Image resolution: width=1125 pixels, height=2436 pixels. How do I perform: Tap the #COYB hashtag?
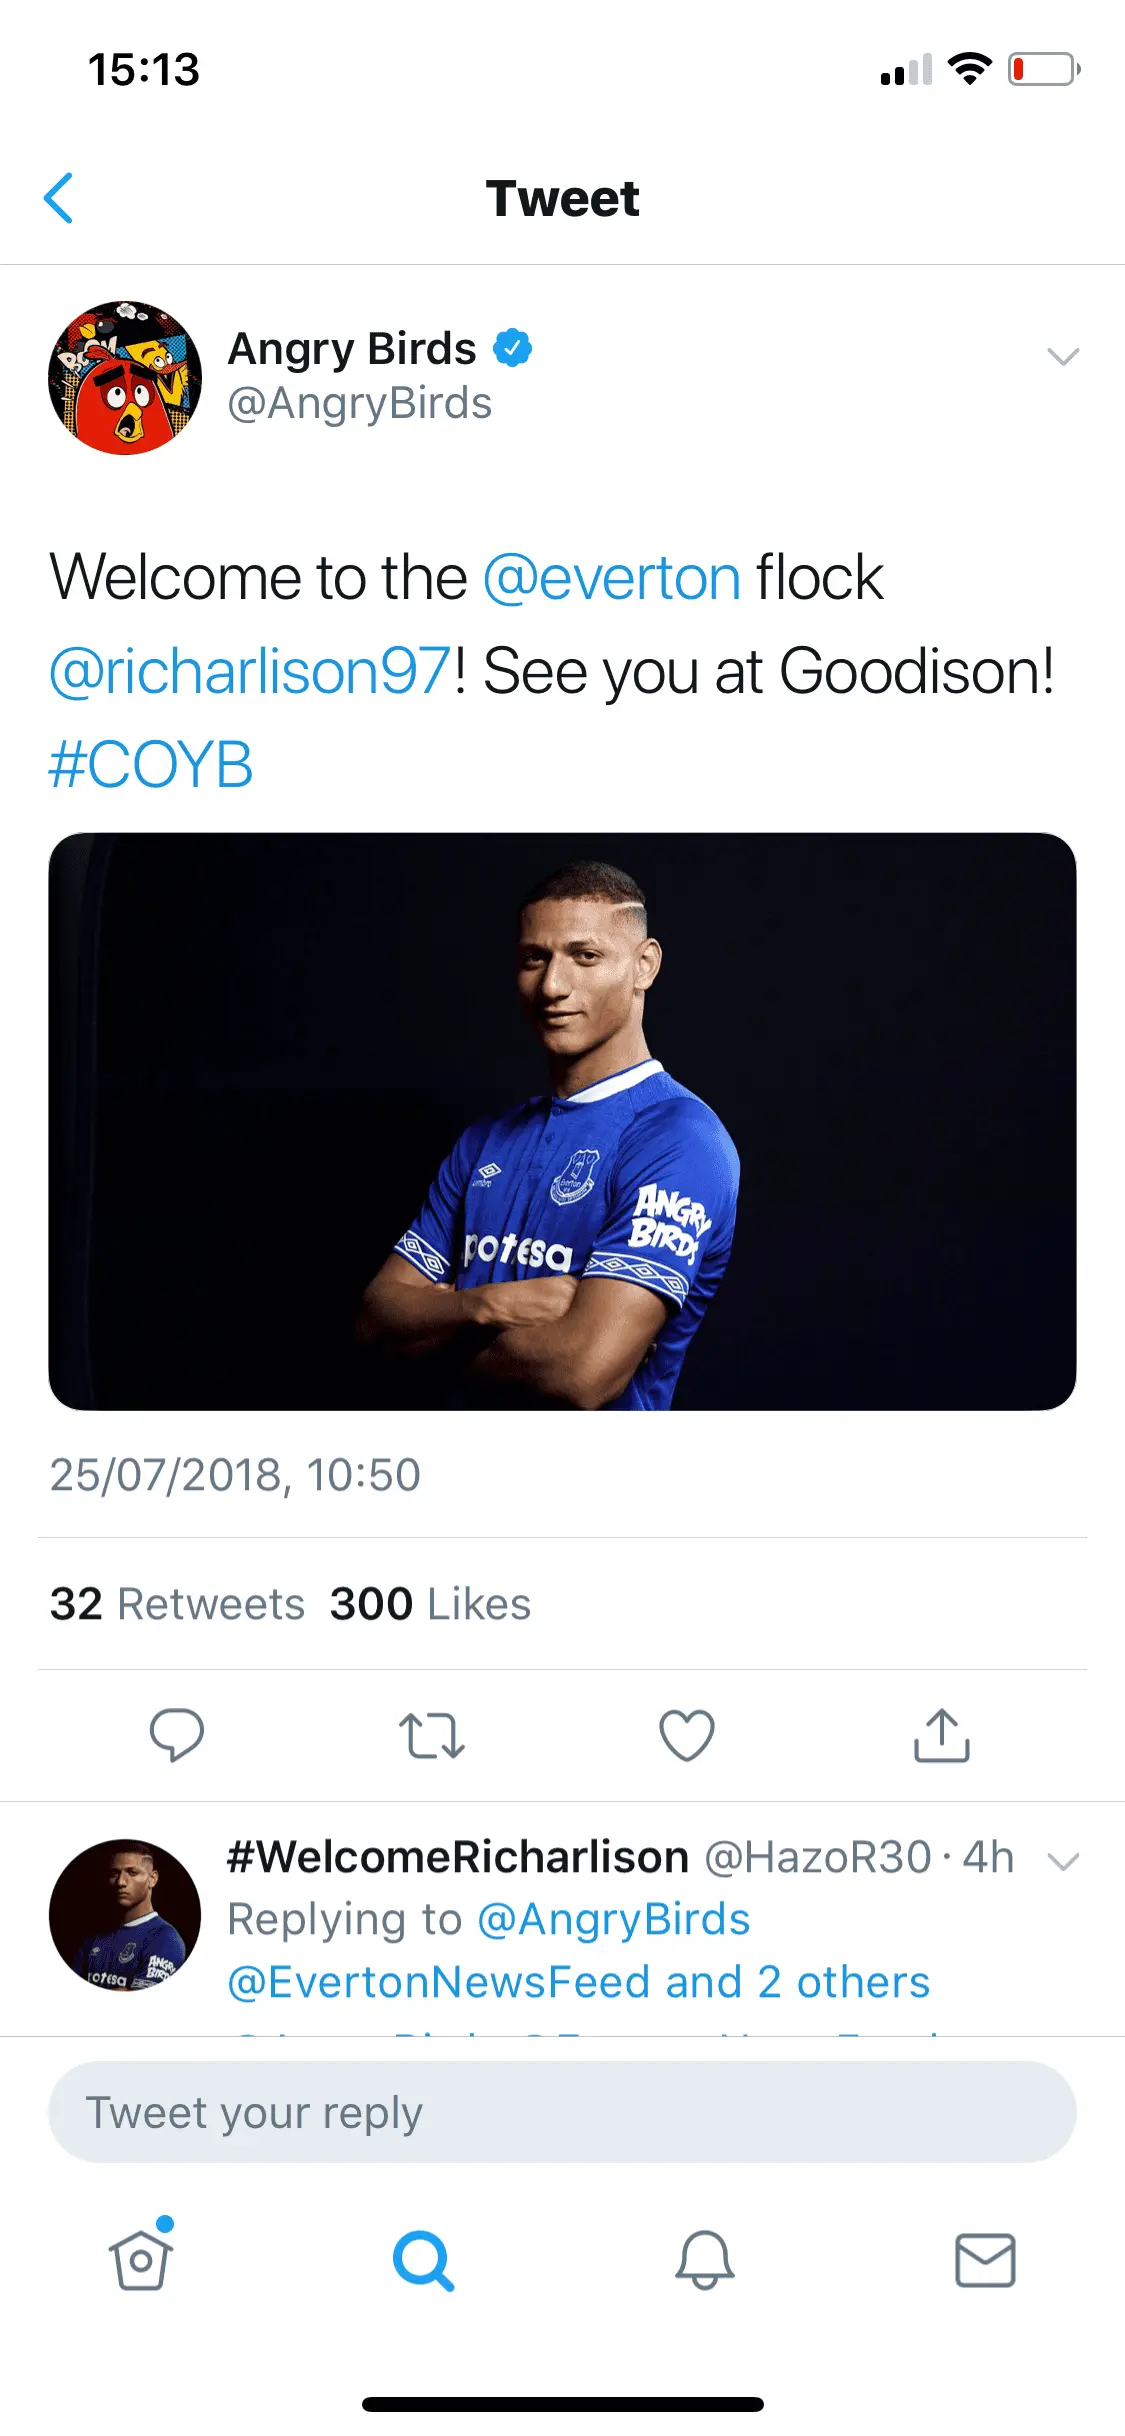151,765
